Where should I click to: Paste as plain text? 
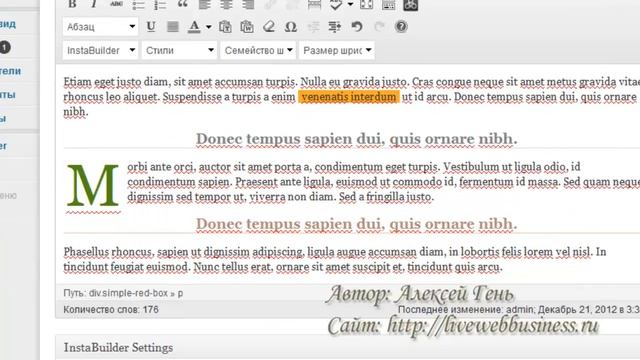click(x=225, y=27)
